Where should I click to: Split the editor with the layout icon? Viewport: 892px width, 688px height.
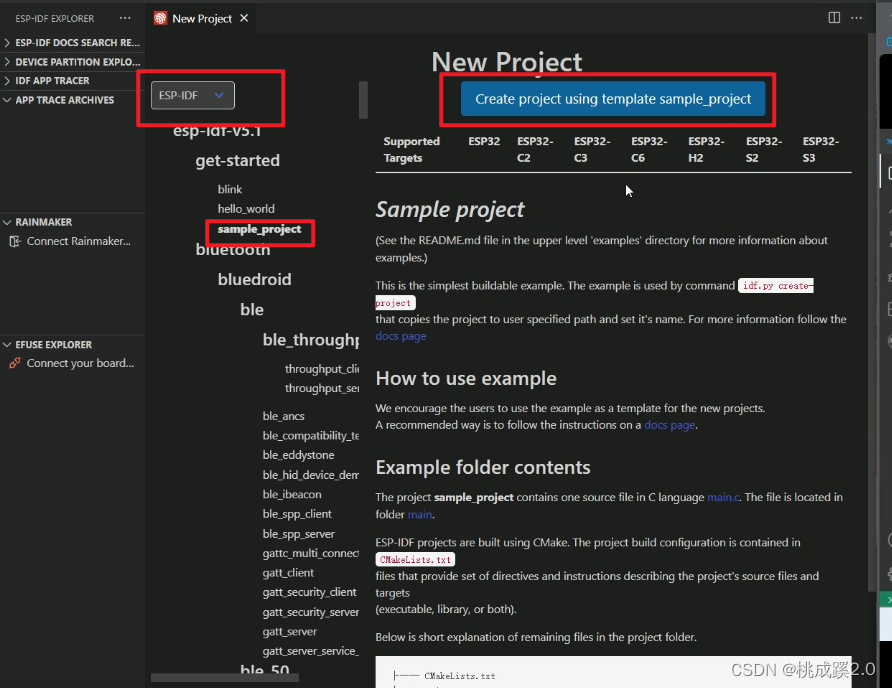pyautogui.click(x=834, y=18)
